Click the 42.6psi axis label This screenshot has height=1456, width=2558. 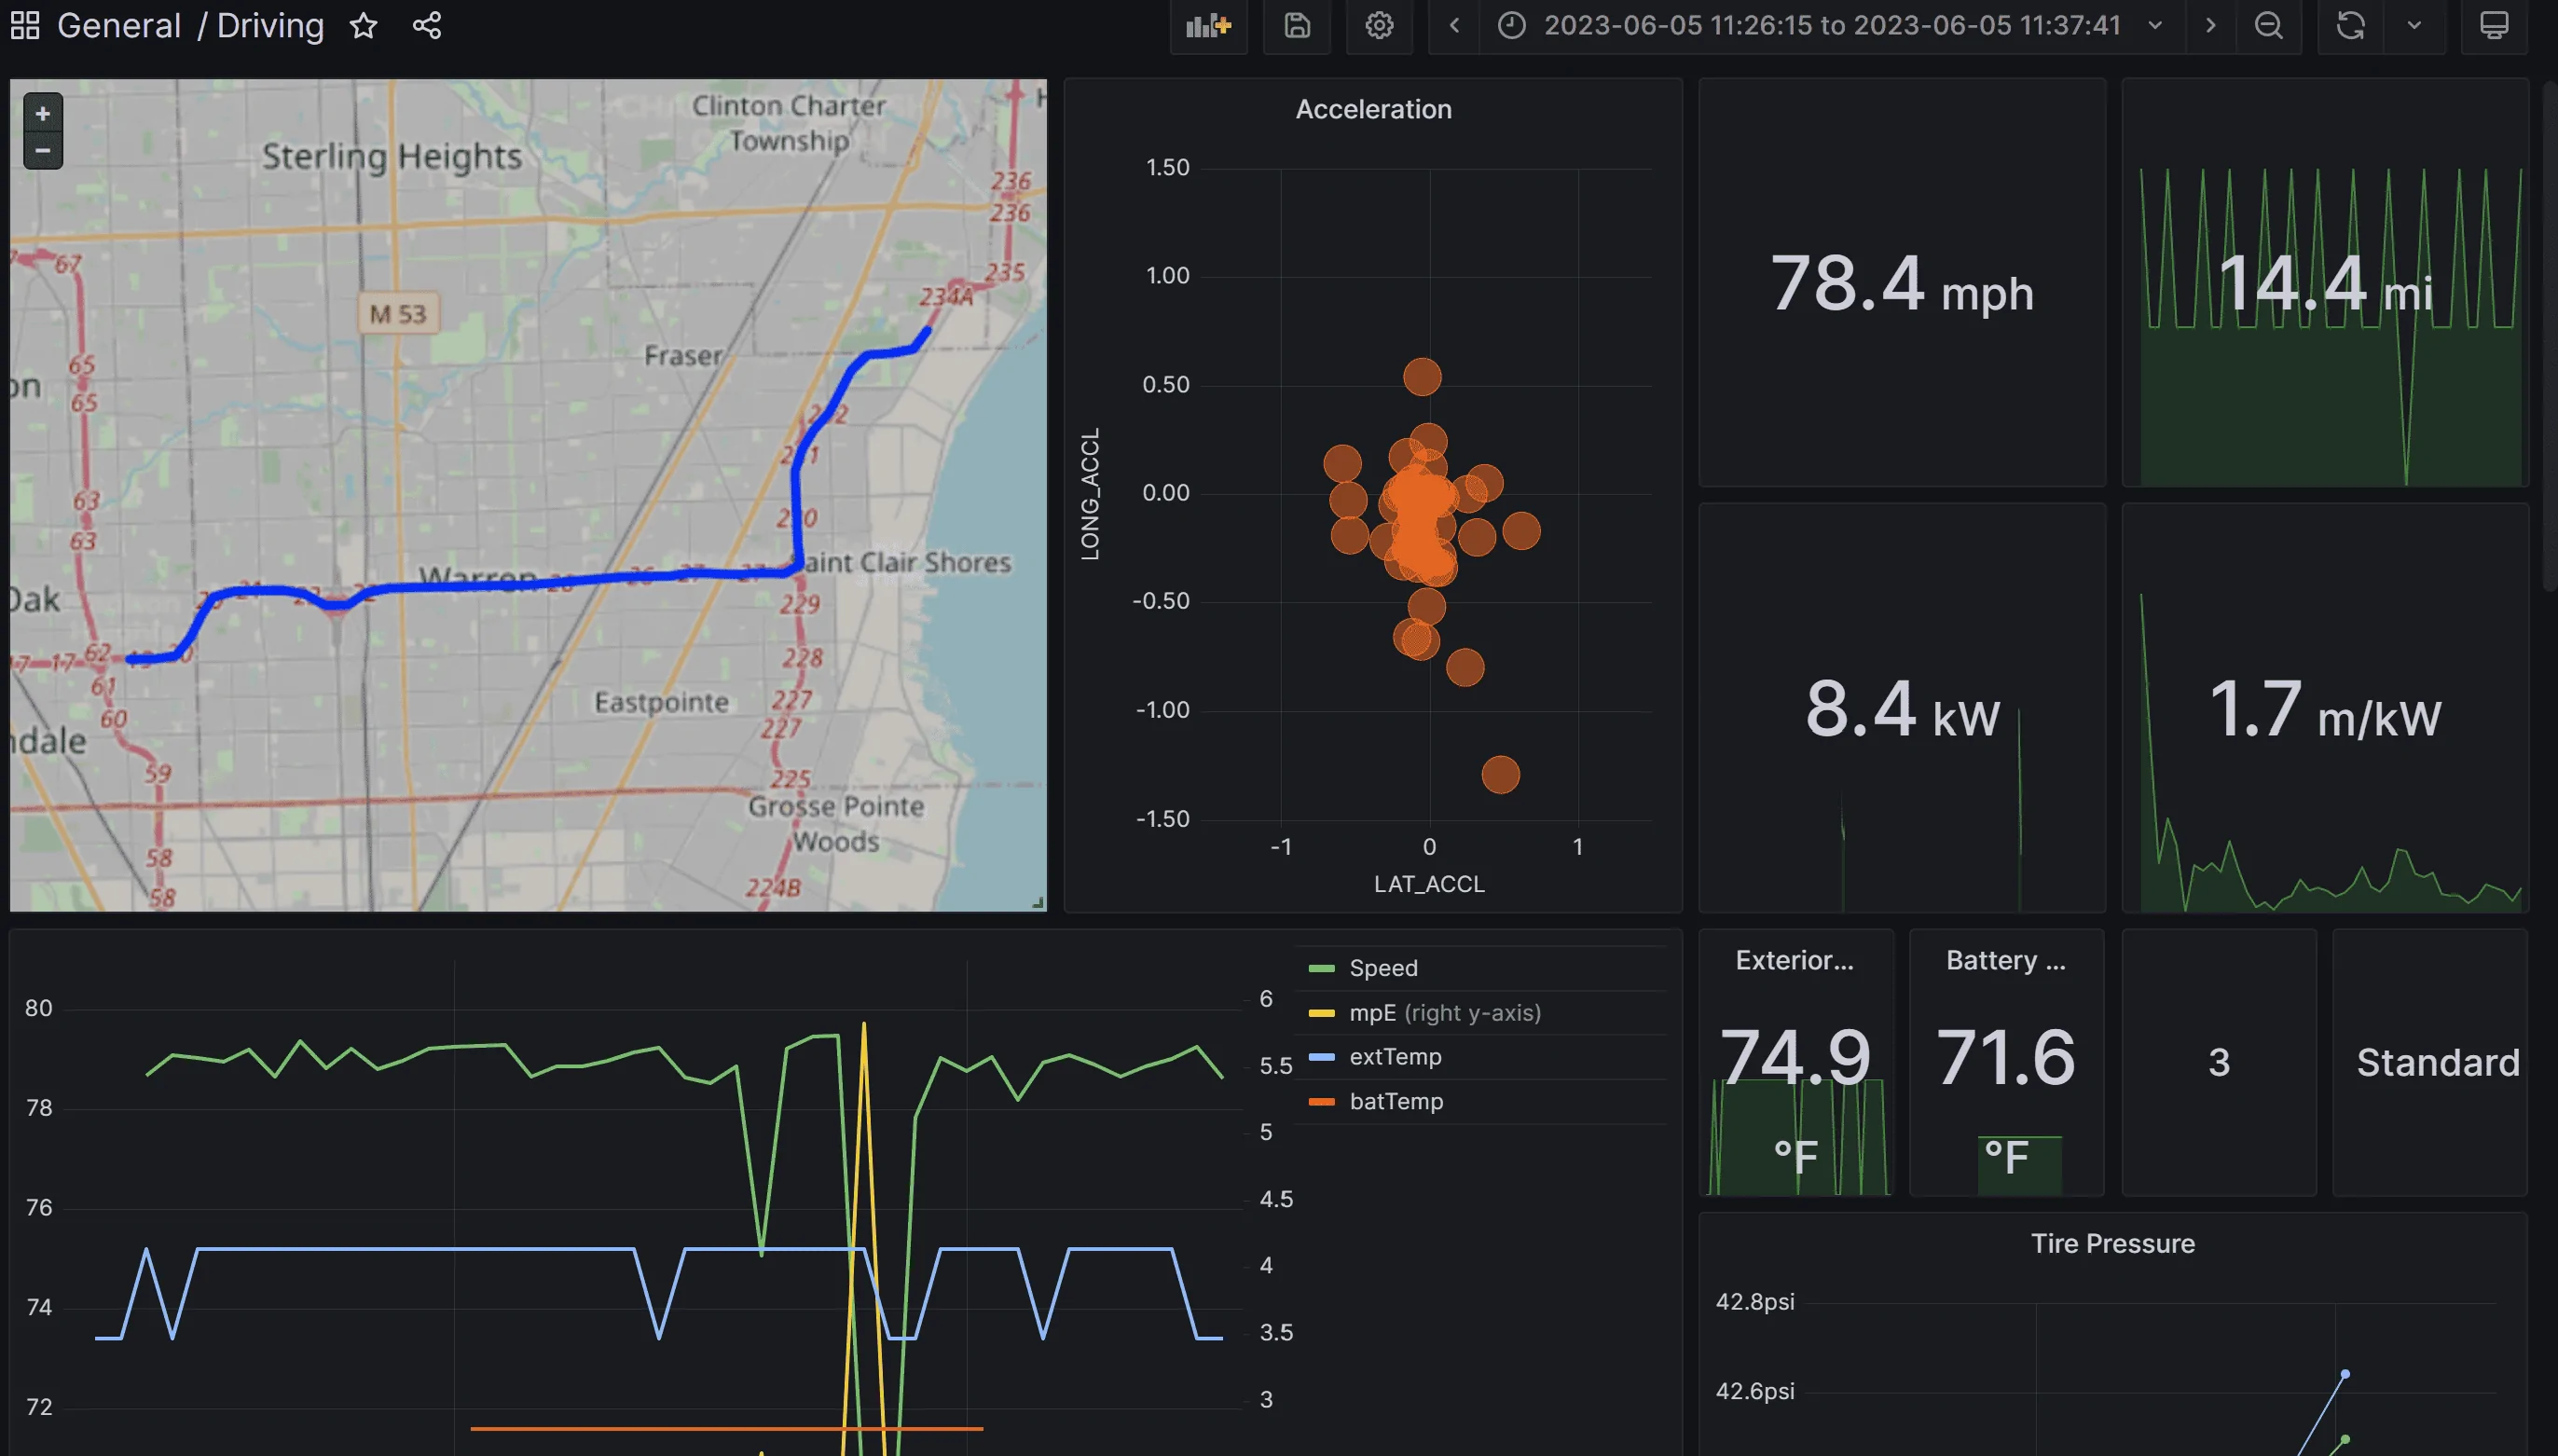(1754, 1391)
